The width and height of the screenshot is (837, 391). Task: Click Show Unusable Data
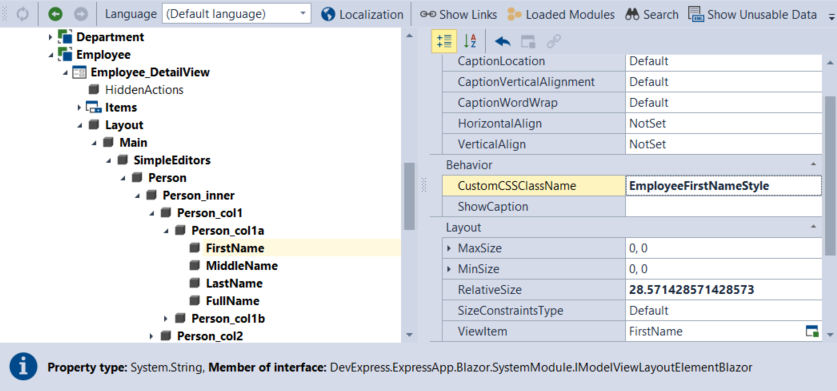[752, 14]
